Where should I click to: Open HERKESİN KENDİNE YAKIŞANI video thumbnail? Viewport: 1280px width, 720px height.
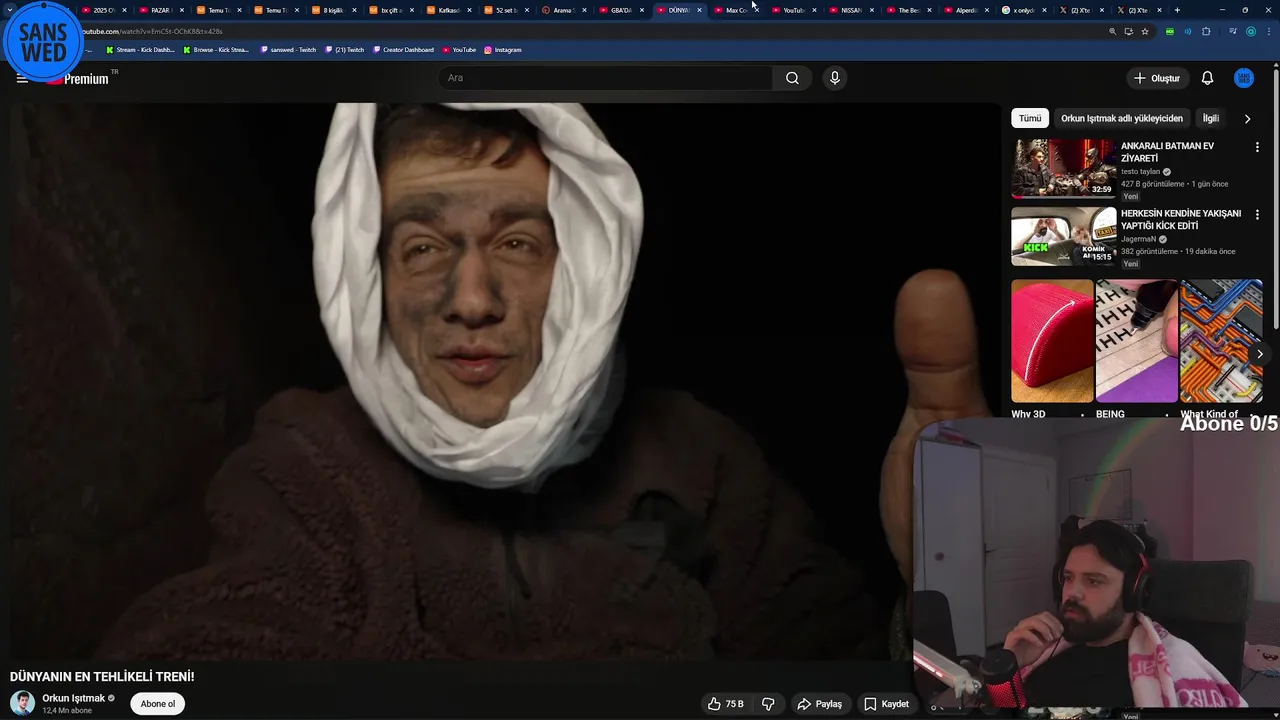(1063, 236)
